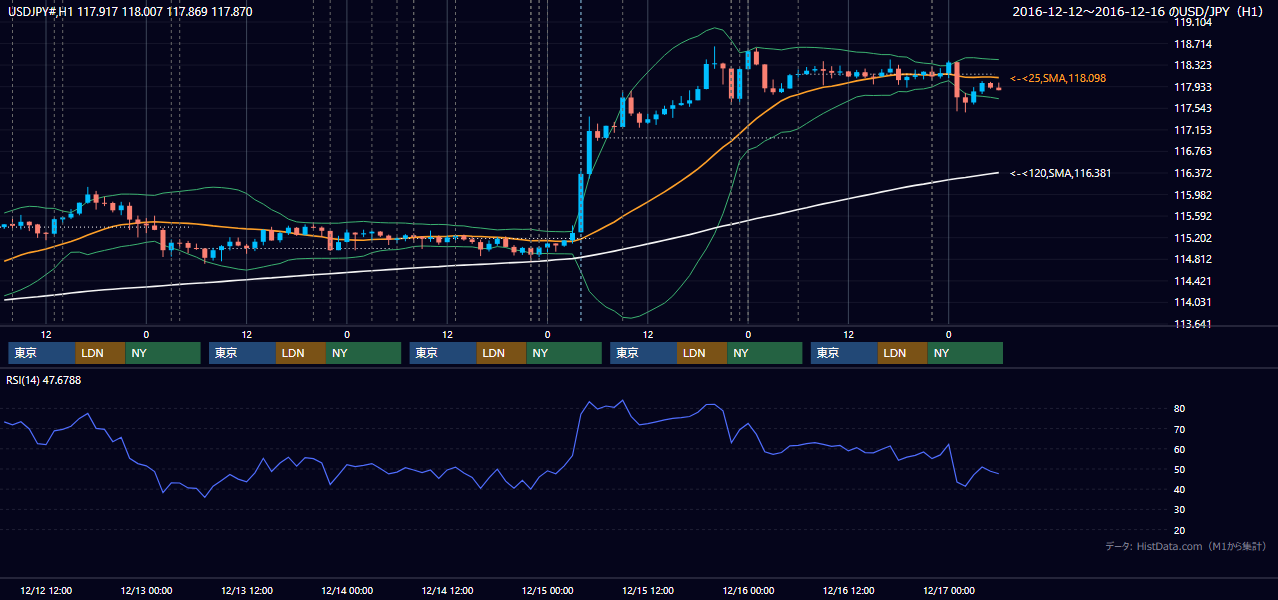Click the RSI axis level 60
The image size is (1278, 600).
coord(1180,449)
